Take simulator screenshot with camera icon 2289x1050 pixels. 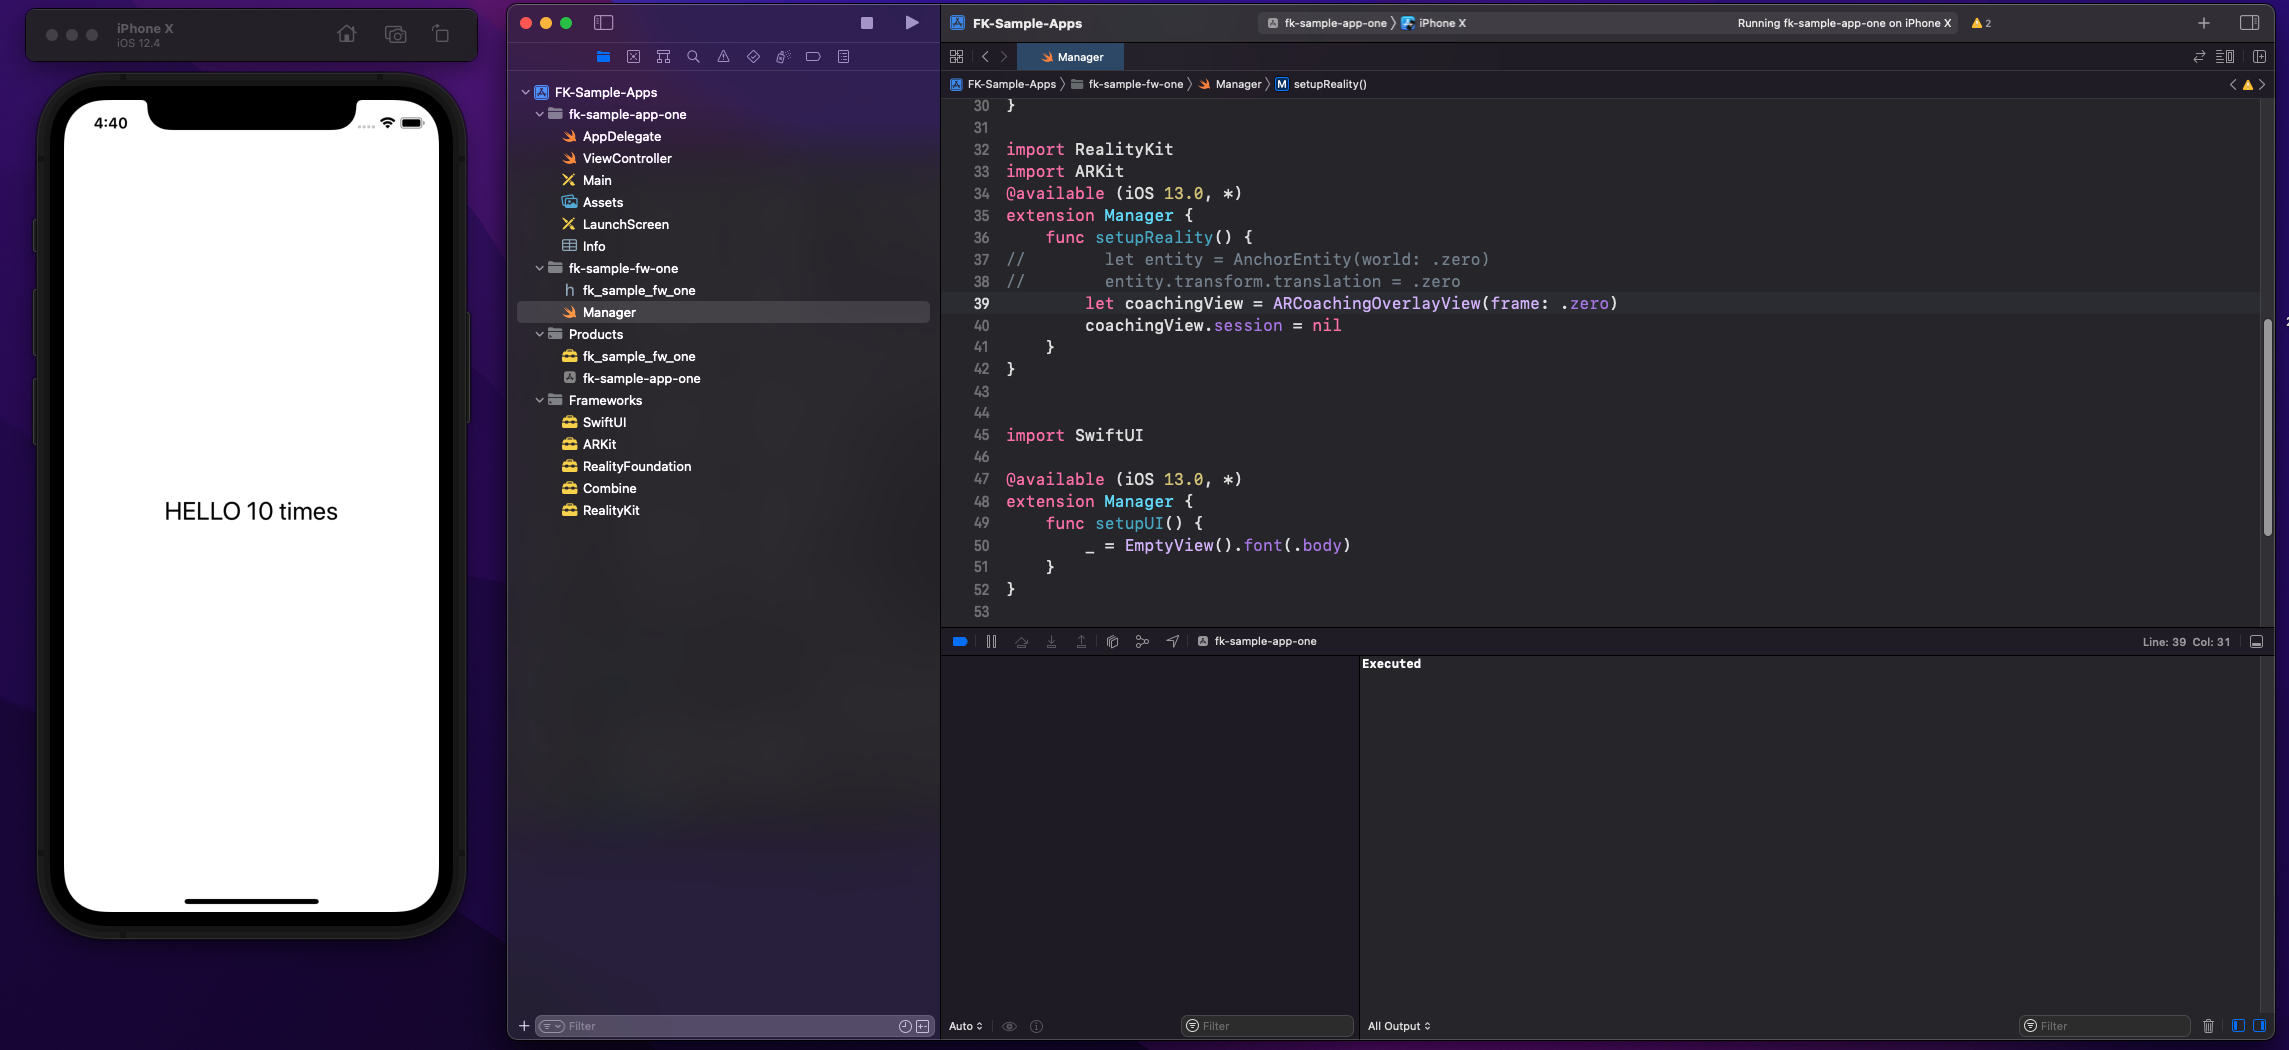click(x=395, y=34)
